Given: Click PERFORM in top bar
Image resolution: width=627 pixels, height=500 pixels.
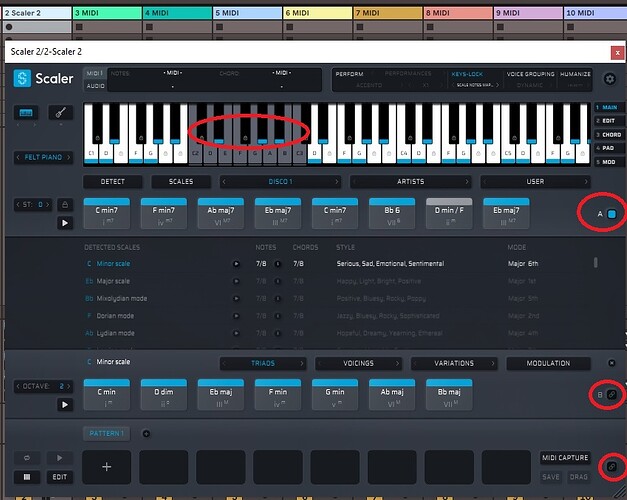Looking at the screenshot, I should [349, 74].
